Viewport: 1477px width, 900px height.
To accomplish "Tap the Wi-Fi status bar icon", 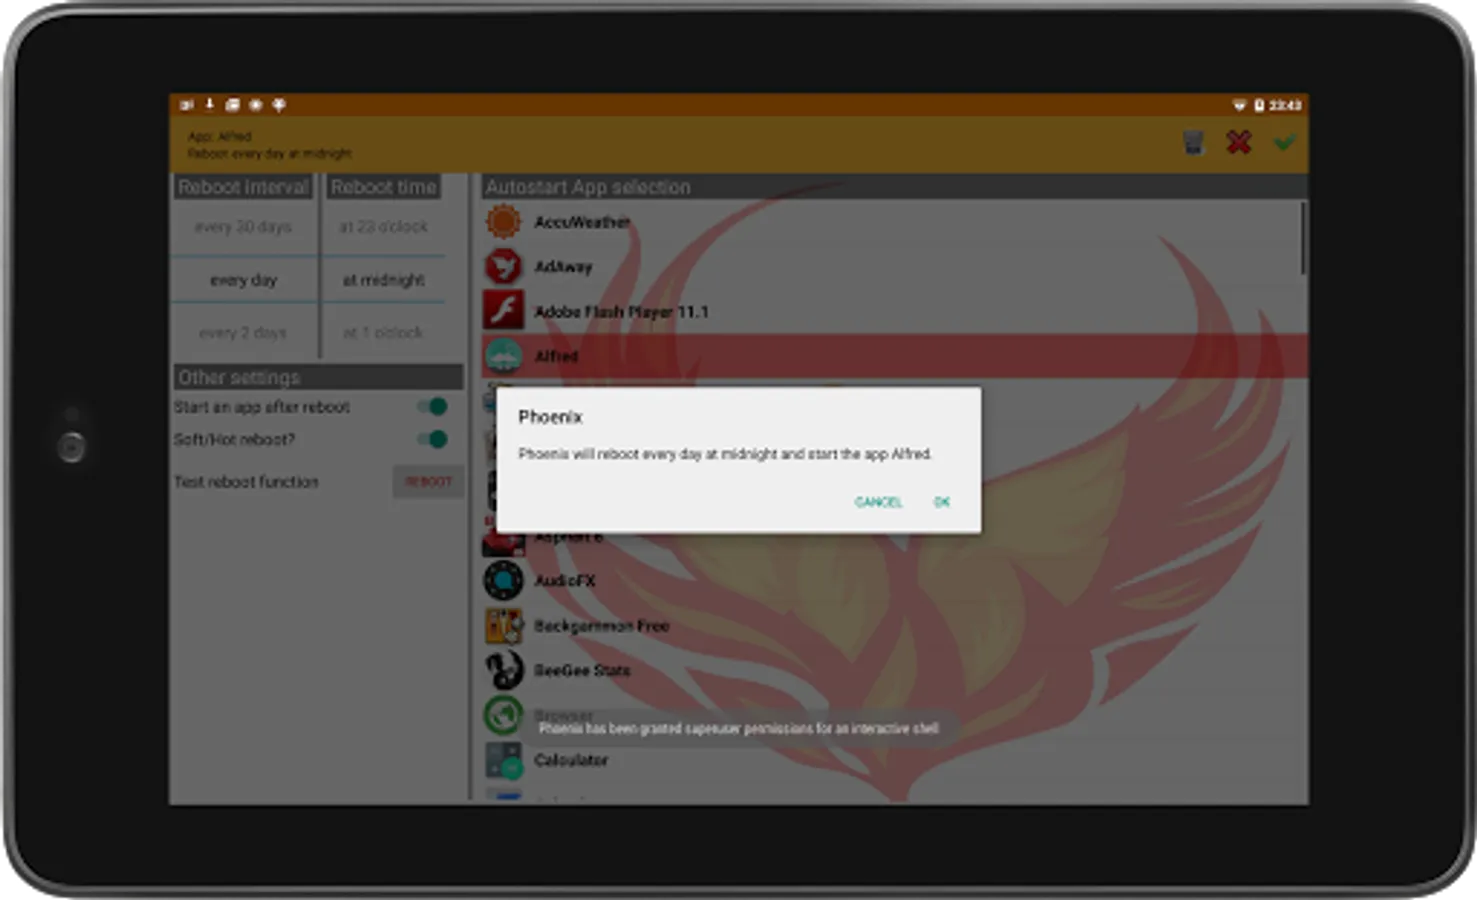I will click(1239, 105).
